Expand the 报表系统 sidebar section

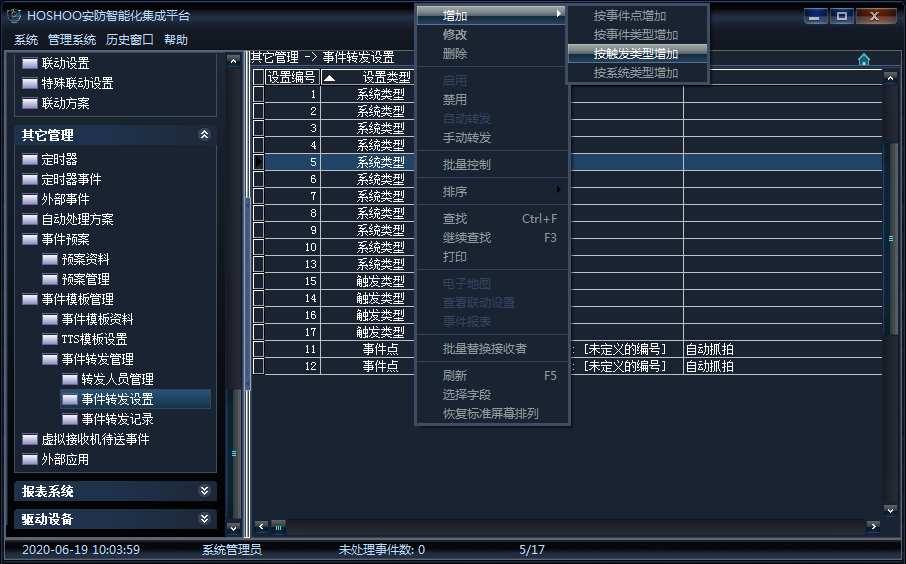(x=204, y=491)
